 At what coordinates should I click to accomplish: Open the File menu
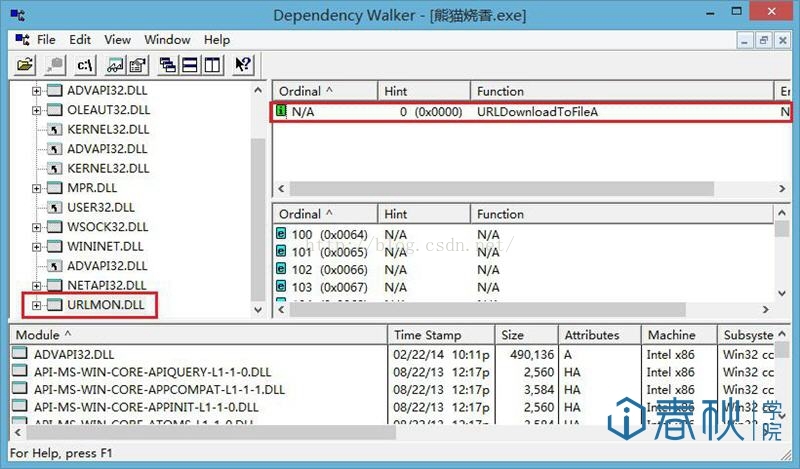click(46, 39)
